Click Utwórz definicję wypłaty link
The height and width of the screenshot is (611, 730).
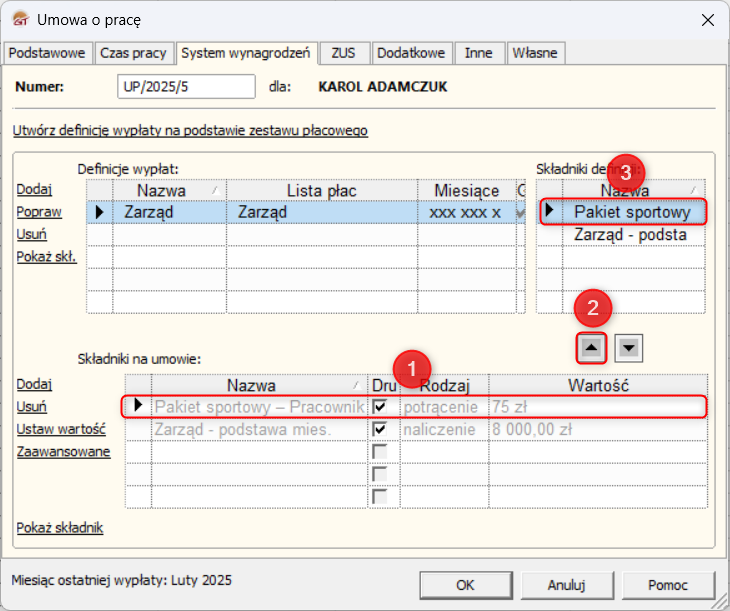point(191,130)
